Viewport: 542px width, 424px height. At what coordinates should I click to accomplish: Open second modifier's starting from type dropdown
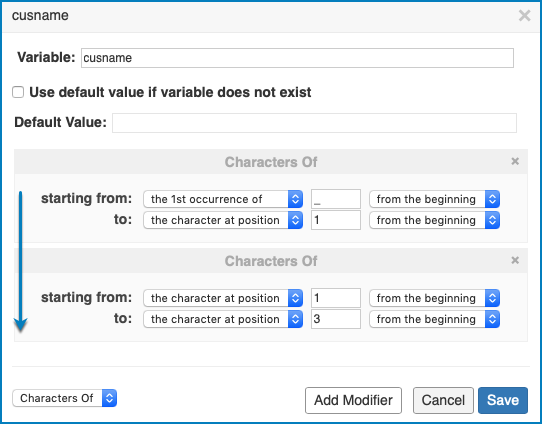tap(223, 298)
